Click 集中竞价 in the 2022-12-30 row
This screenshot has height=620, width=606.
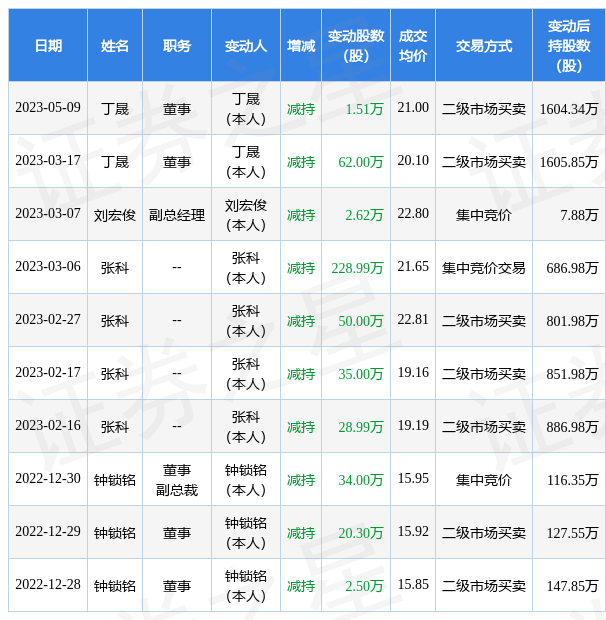pos(484,480)
